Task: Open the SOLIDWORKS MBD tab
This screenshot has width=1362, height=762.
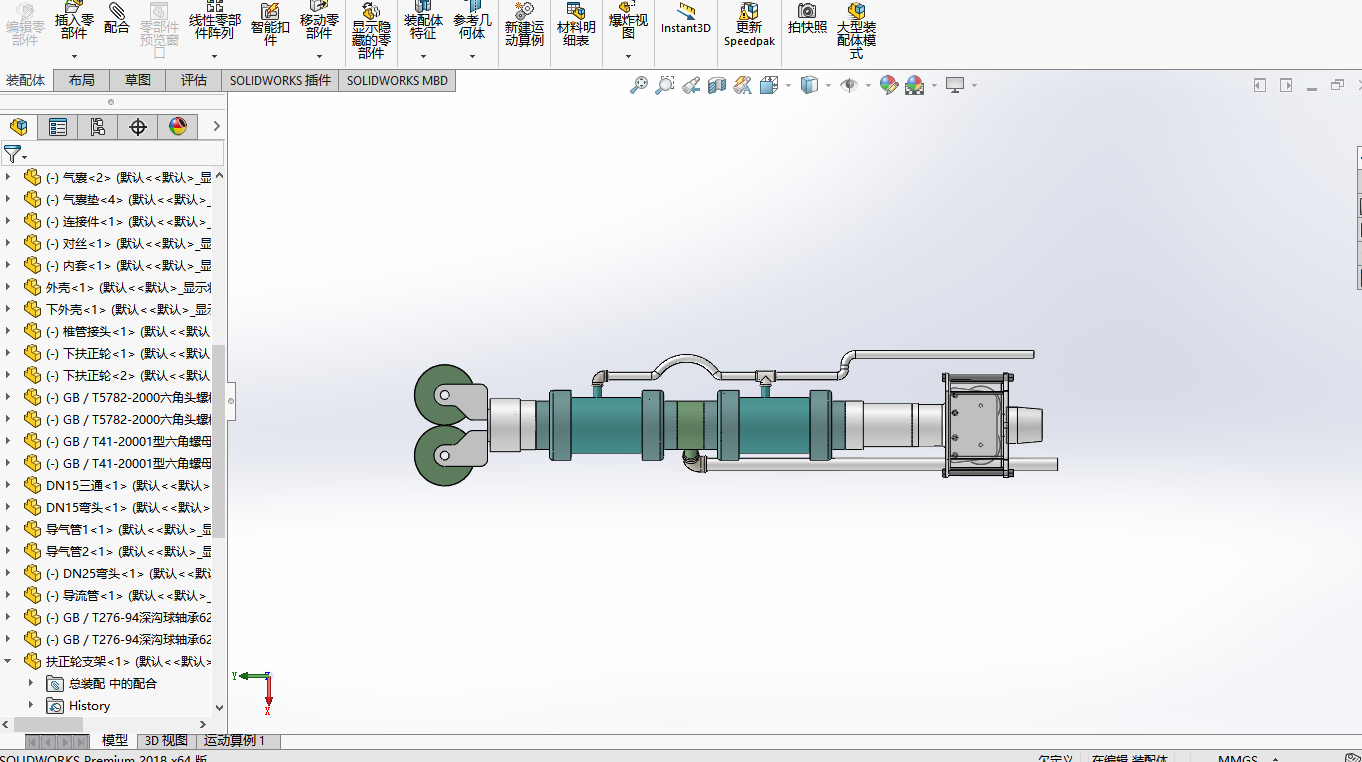Action: (397, 81)
